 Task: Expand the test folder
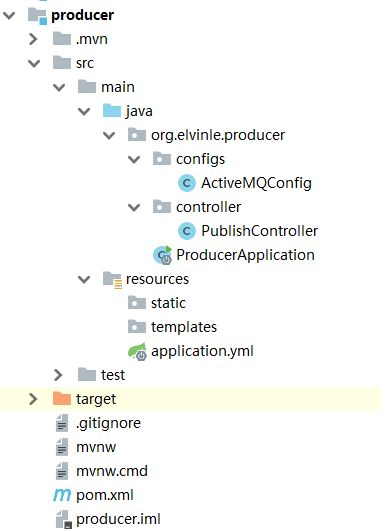(58, 375)
